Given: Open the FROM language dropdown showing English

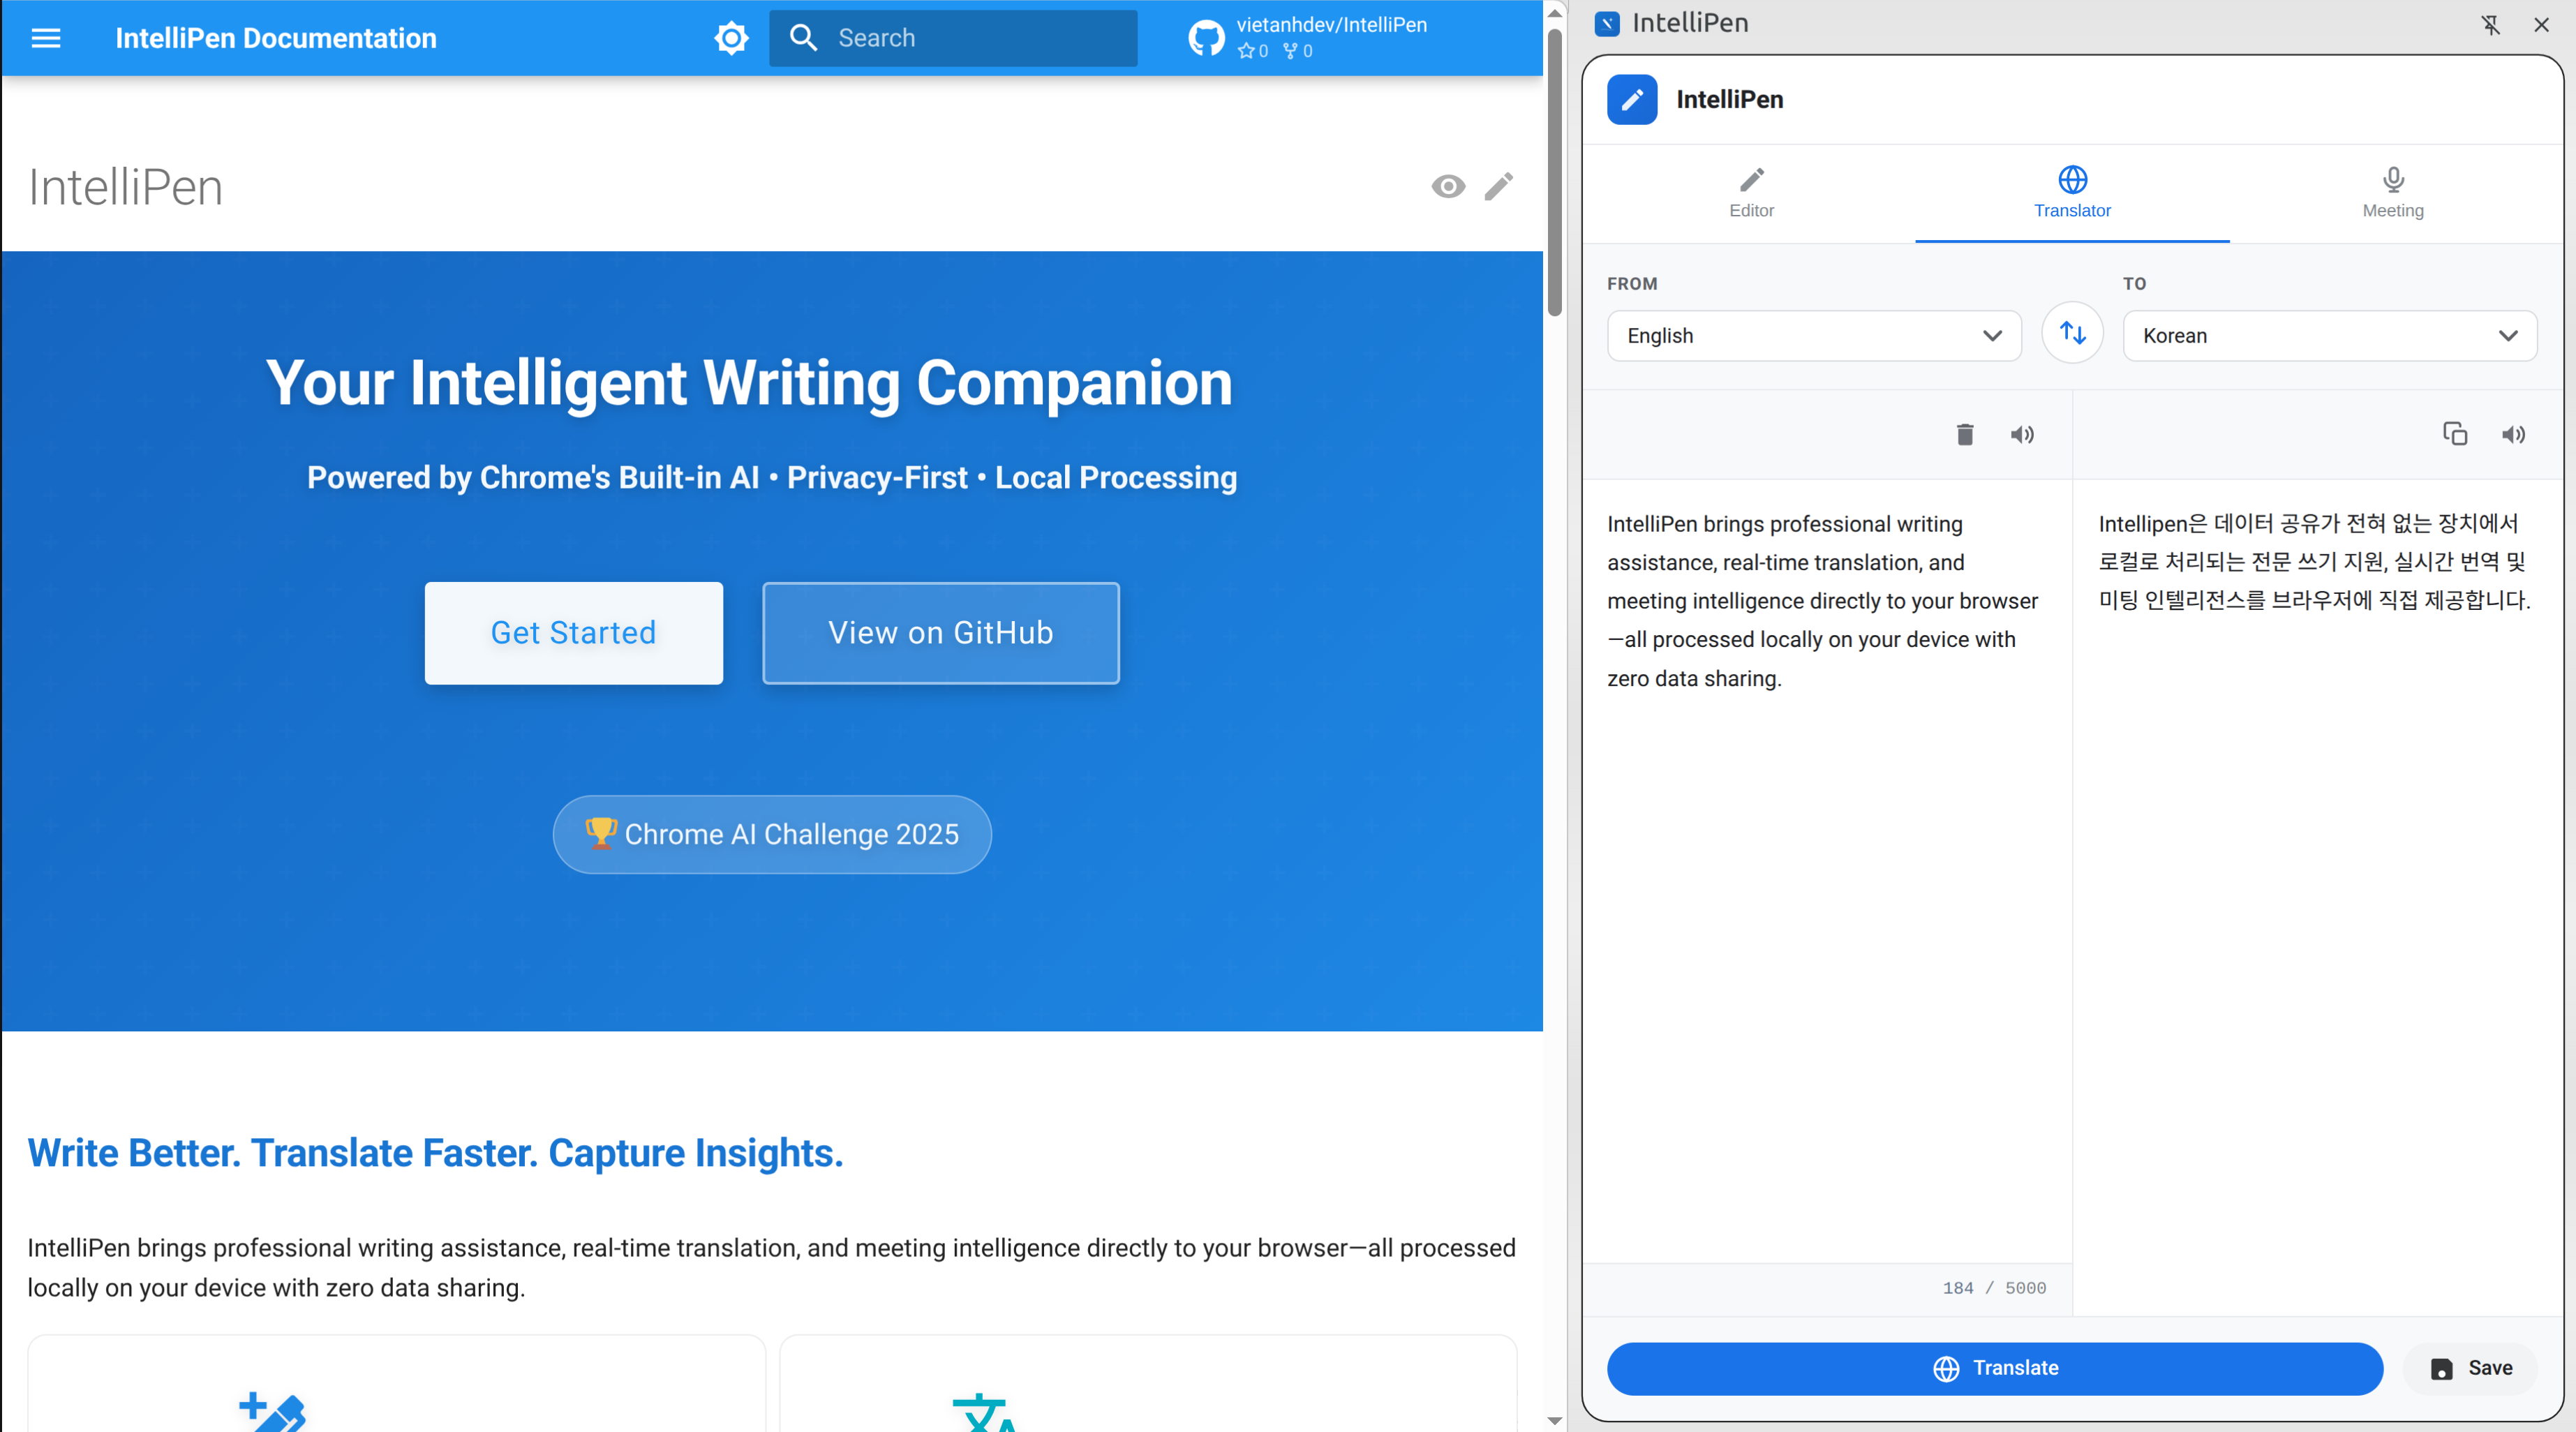Looking at the screenshot, I should (1813, 335).
